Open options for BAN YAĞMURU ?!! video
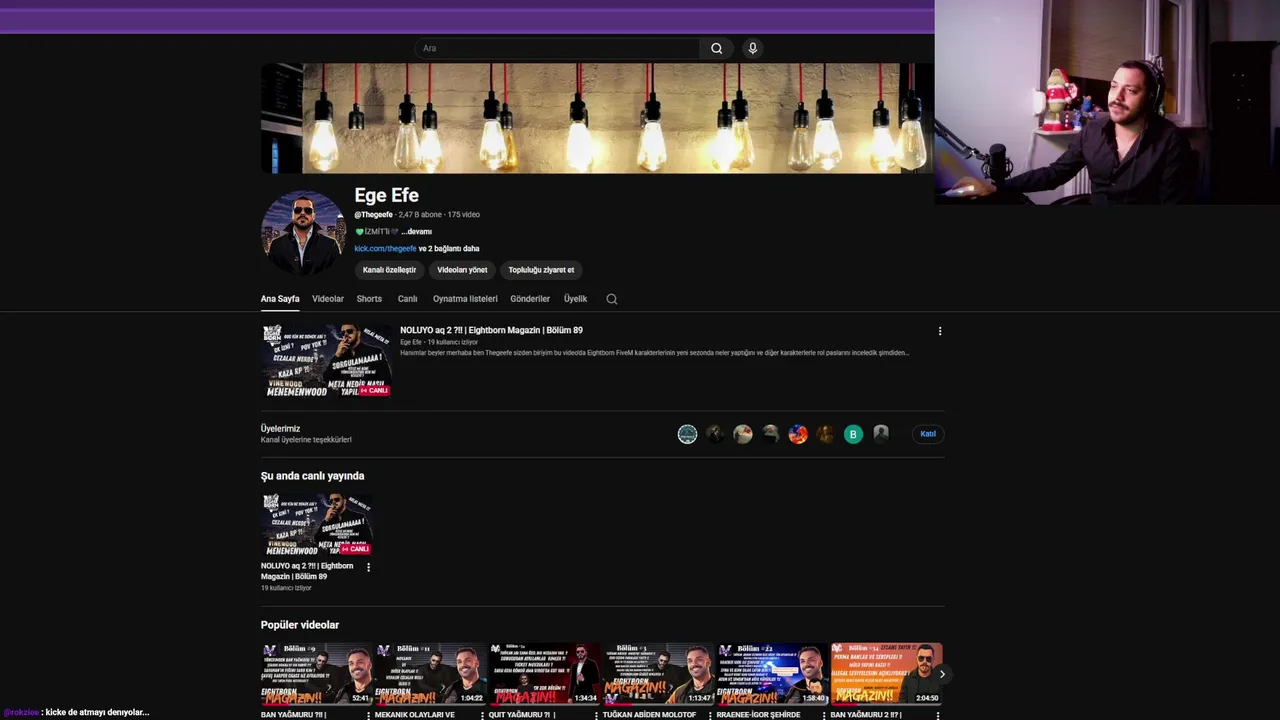The width and height of the screenshot is (1280, 720). (x=368, y=715)
